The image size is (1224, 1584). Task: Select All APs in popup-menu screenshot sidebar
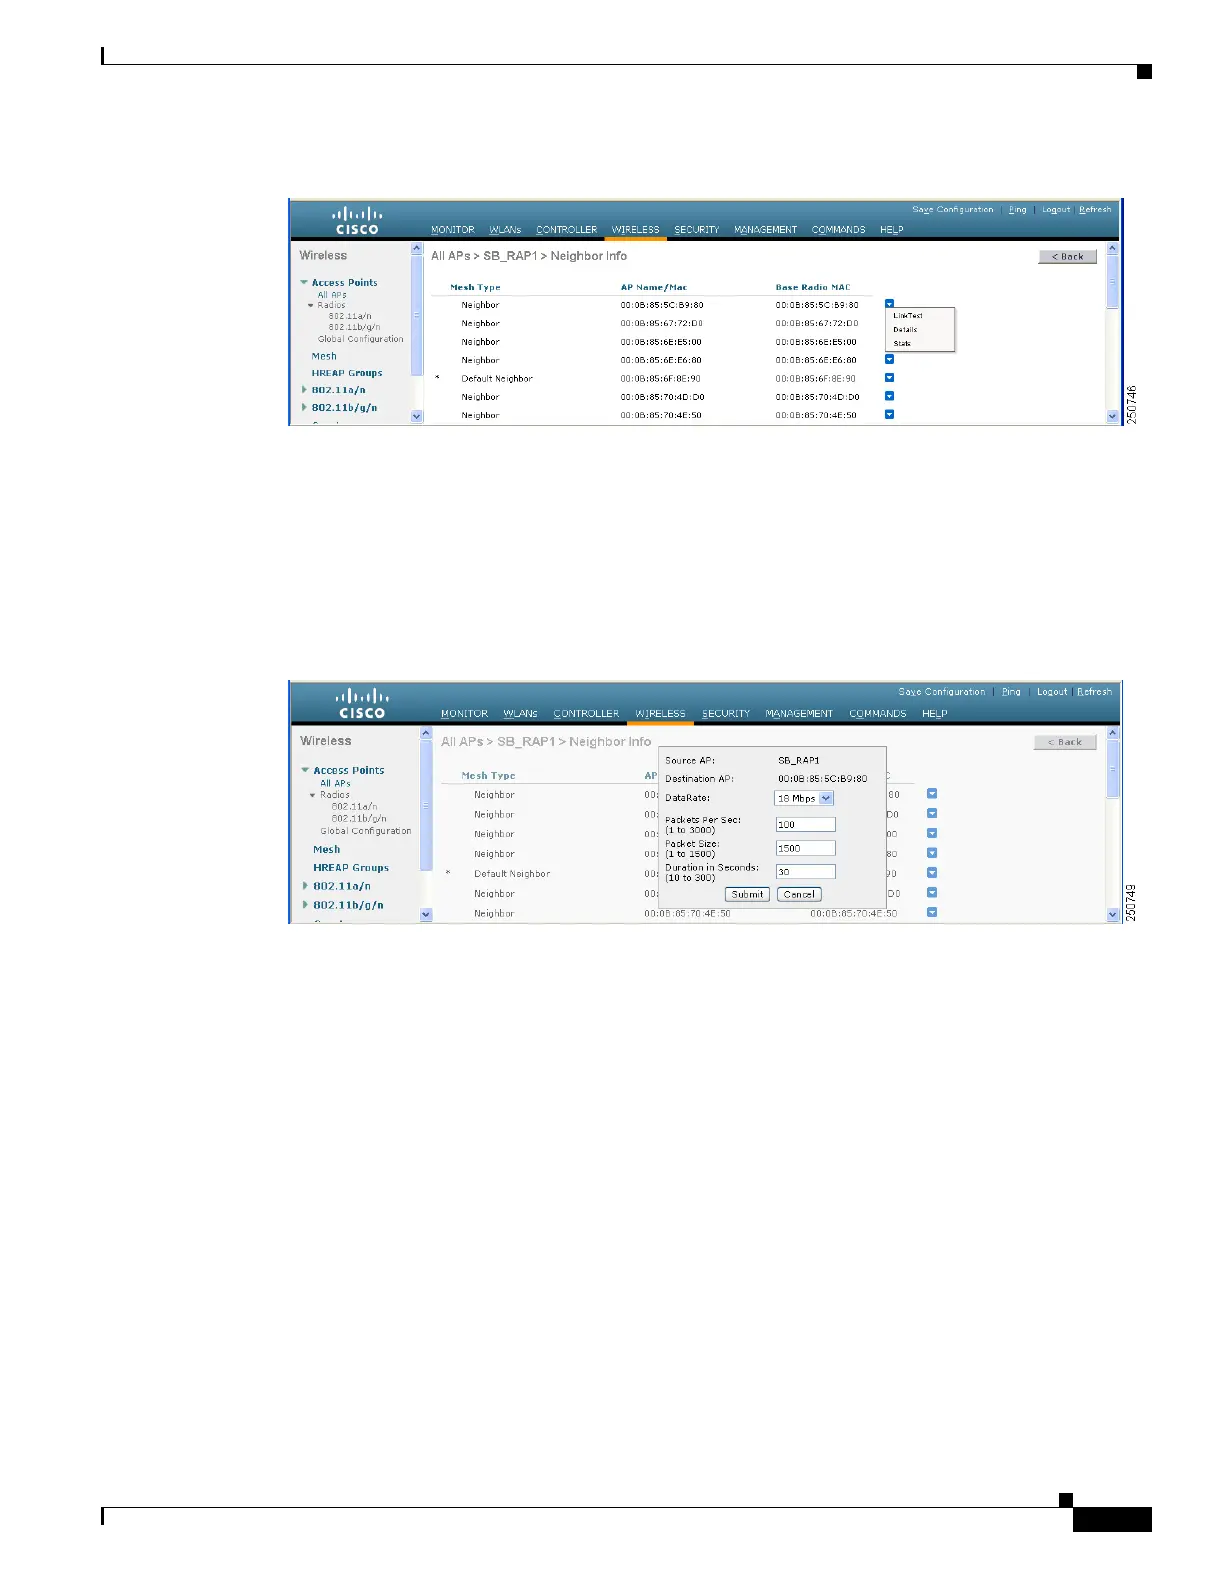(332, 295)
